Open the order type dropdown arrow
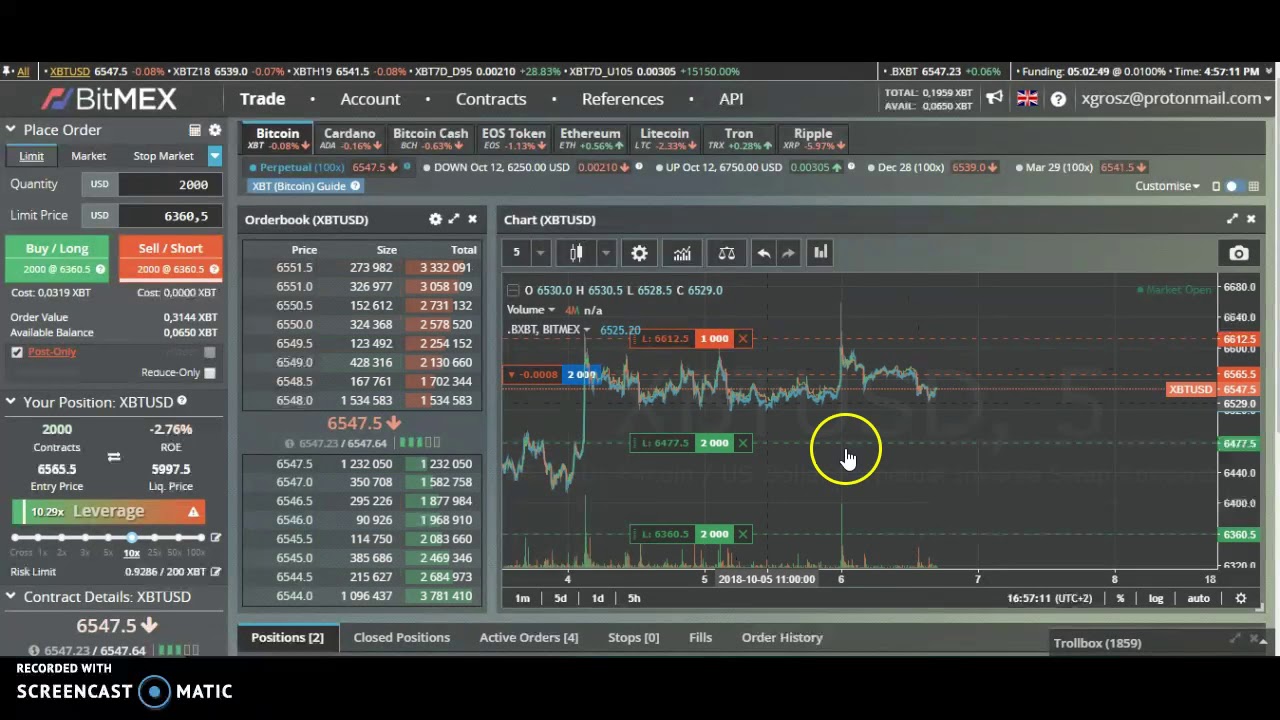The height and width of the screenshot is (720, 1280). tap(214, 155)
